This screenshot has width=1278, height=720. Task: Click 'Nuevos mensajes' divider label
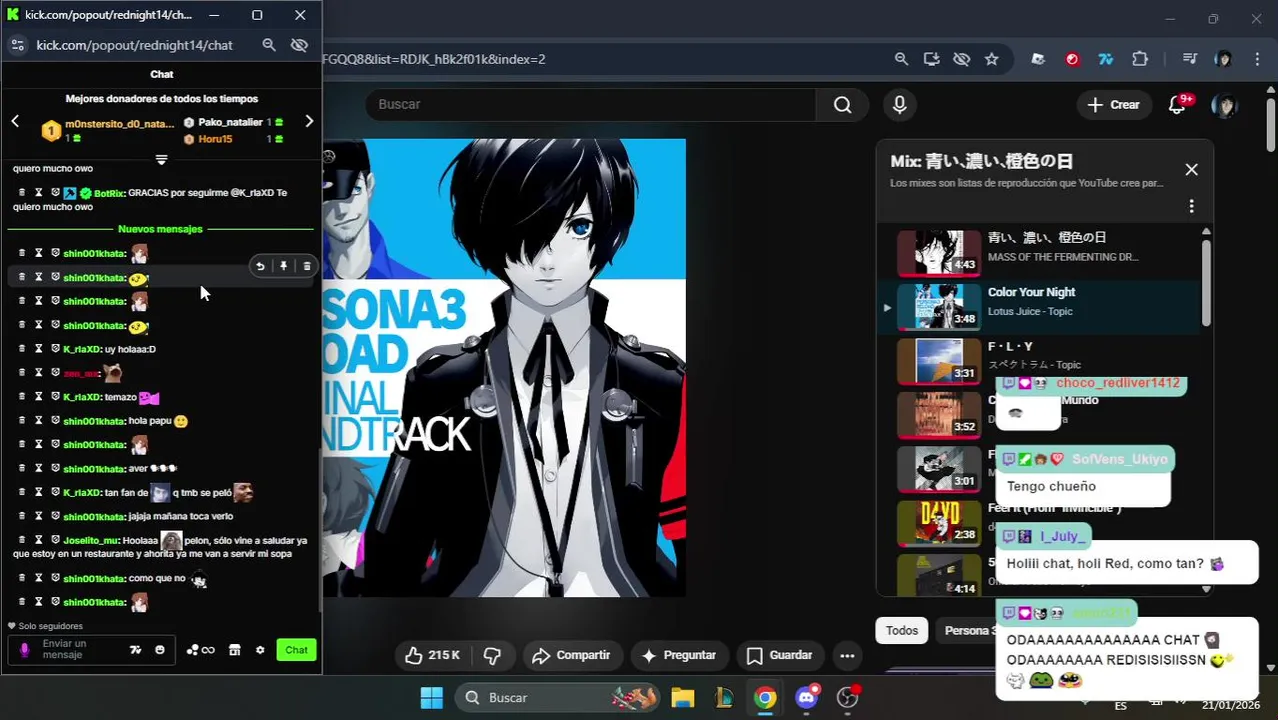[x=160, y=229]
